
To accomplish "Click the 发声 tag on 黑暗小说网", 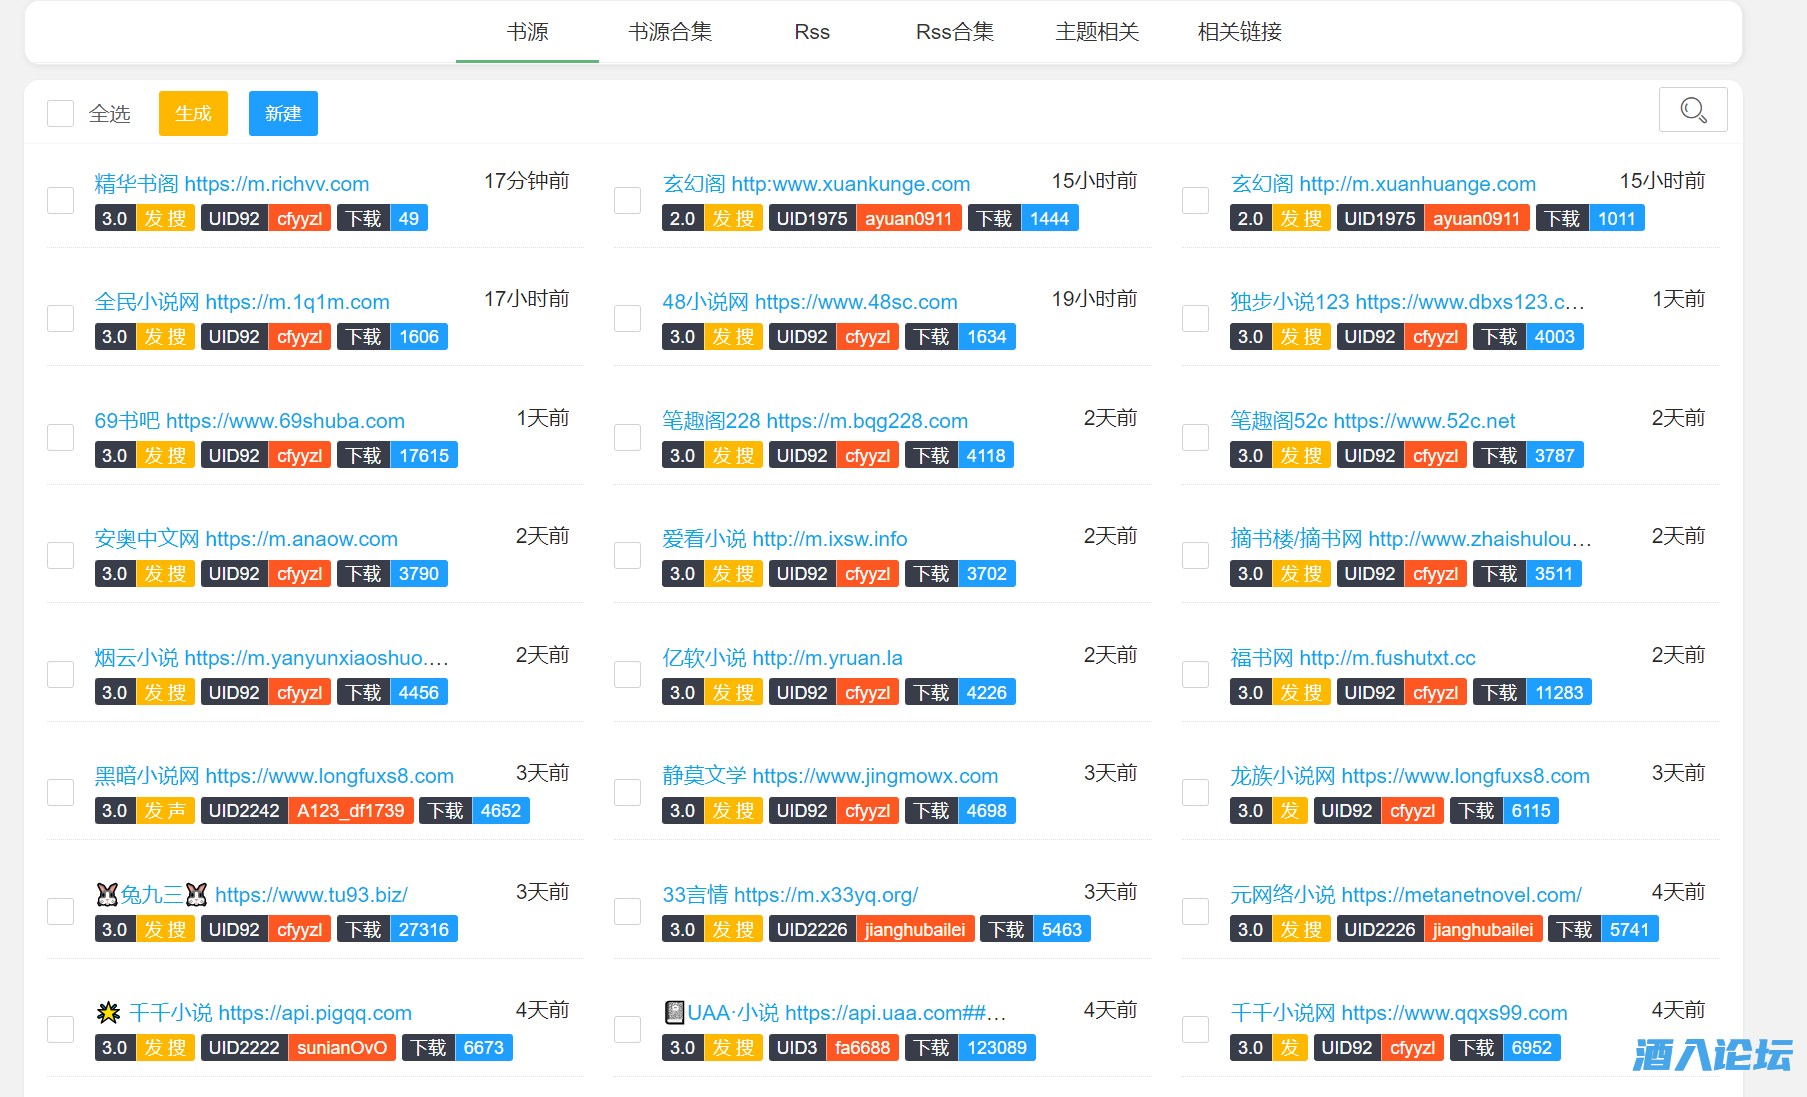I will pyautogui.click(x=165, y=811).
